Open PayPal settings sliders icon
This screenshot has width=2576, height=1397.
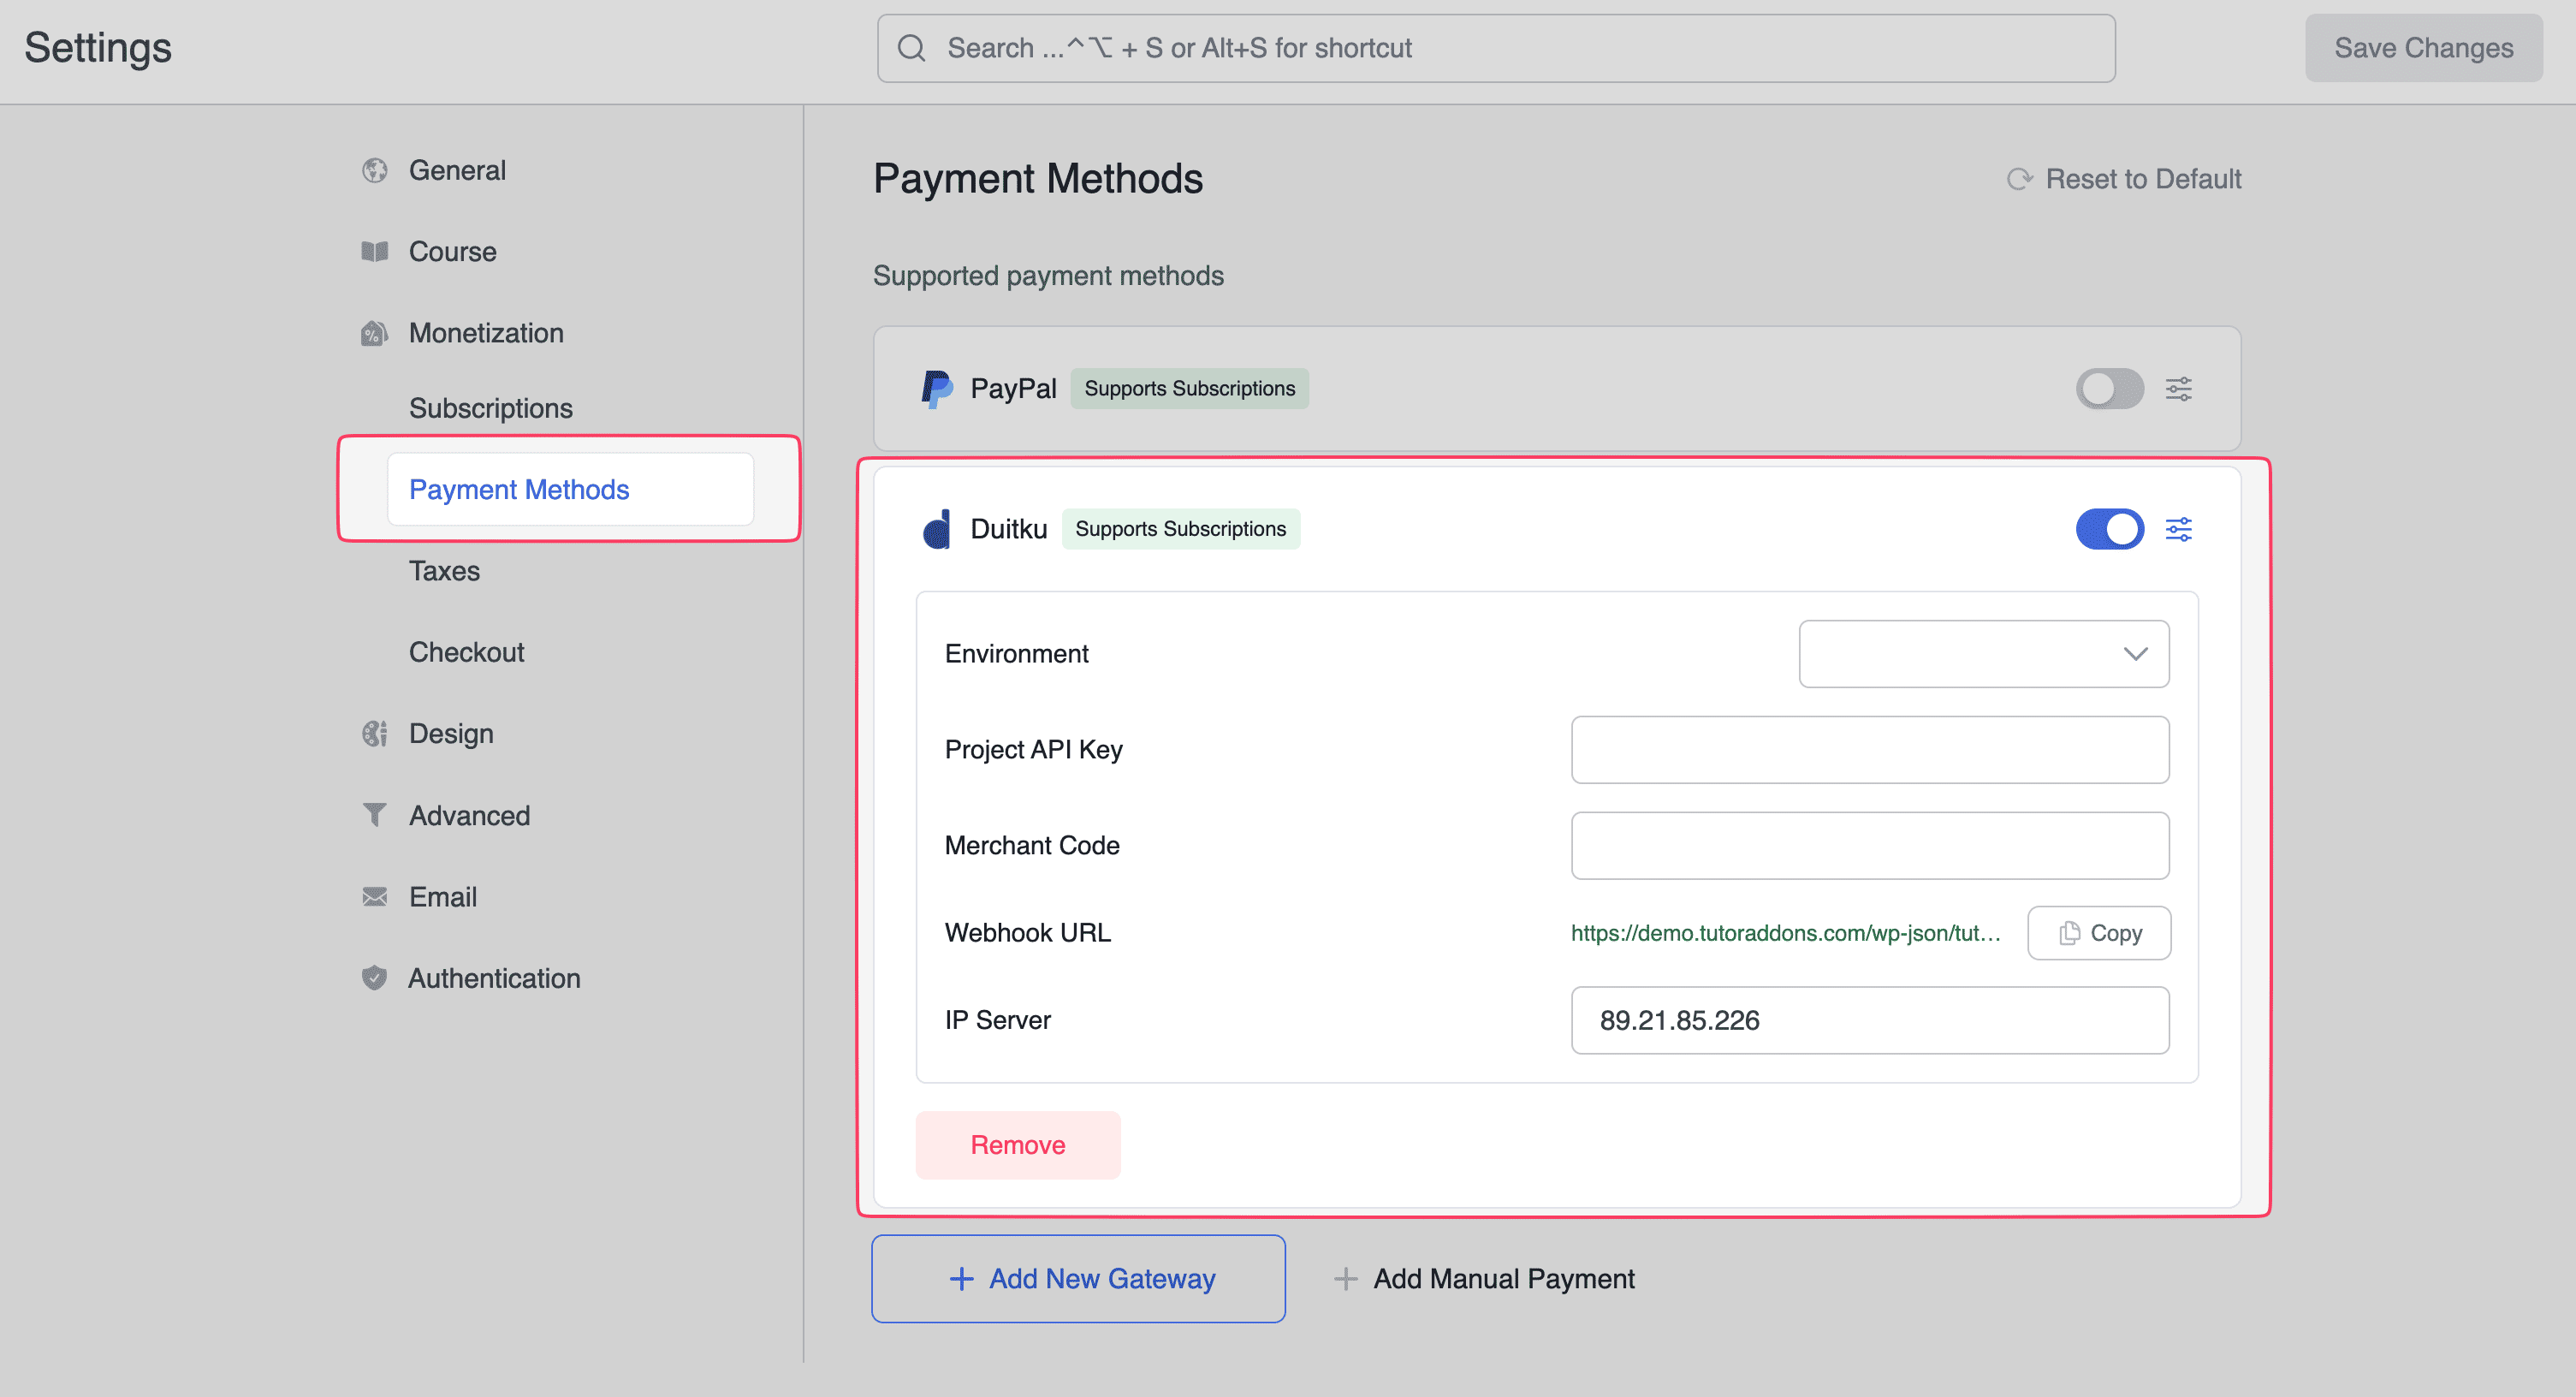click(x=2178, y=388)
